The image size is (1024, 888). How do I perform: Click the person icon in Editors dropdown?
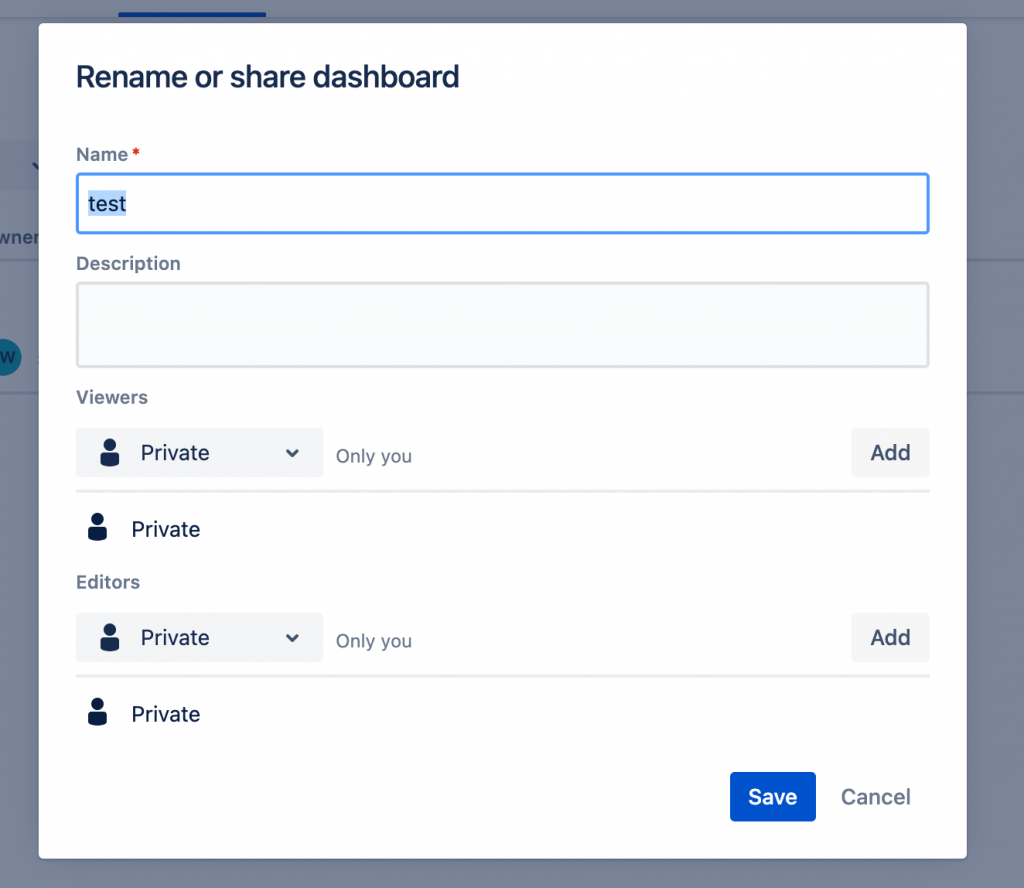pyautogui.click(x=110, y=638)
